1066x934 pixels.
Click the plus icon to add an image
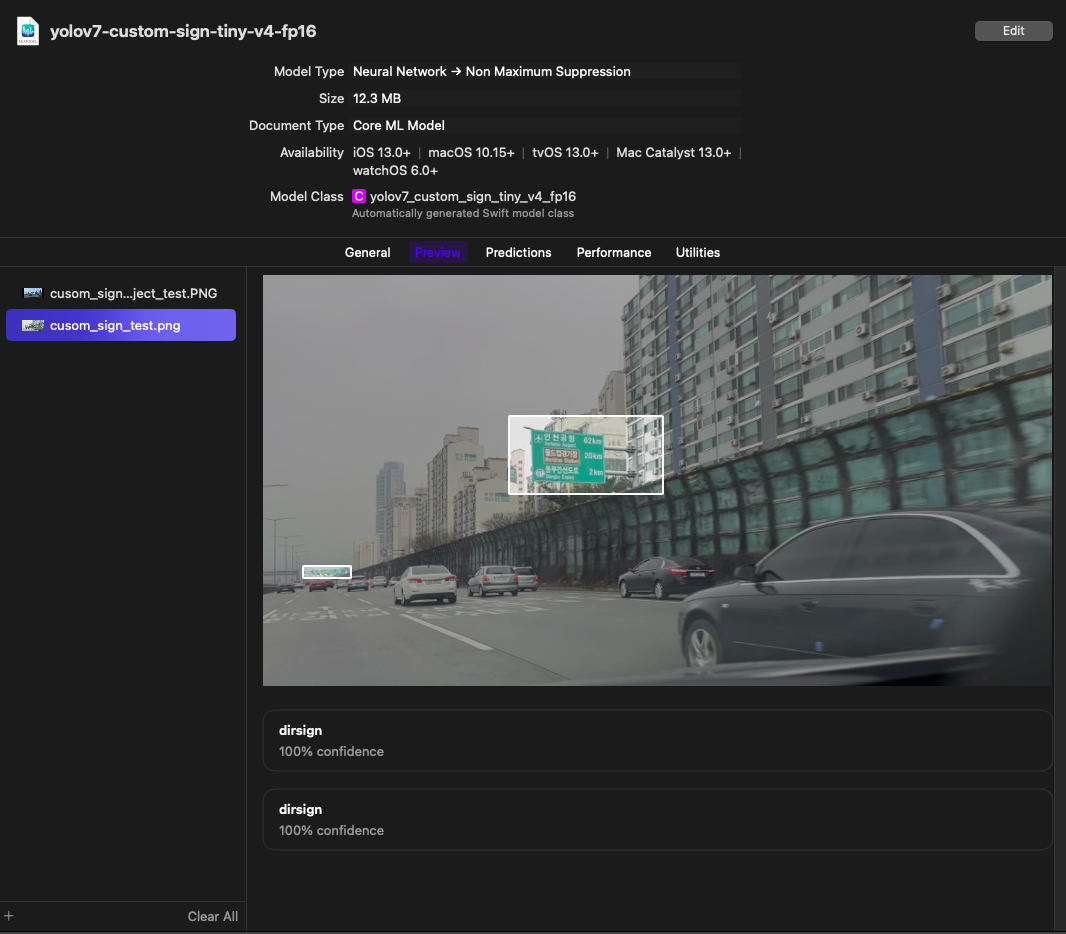click(x=8, y=916)
